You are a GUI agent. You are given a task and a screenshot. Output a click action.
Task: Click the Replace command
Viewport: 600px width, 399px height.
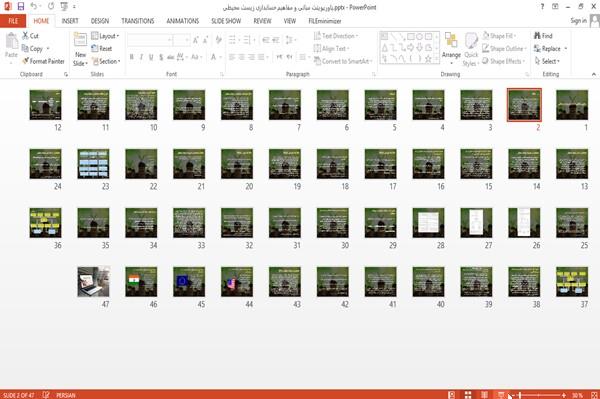click(x=548, y=49)
